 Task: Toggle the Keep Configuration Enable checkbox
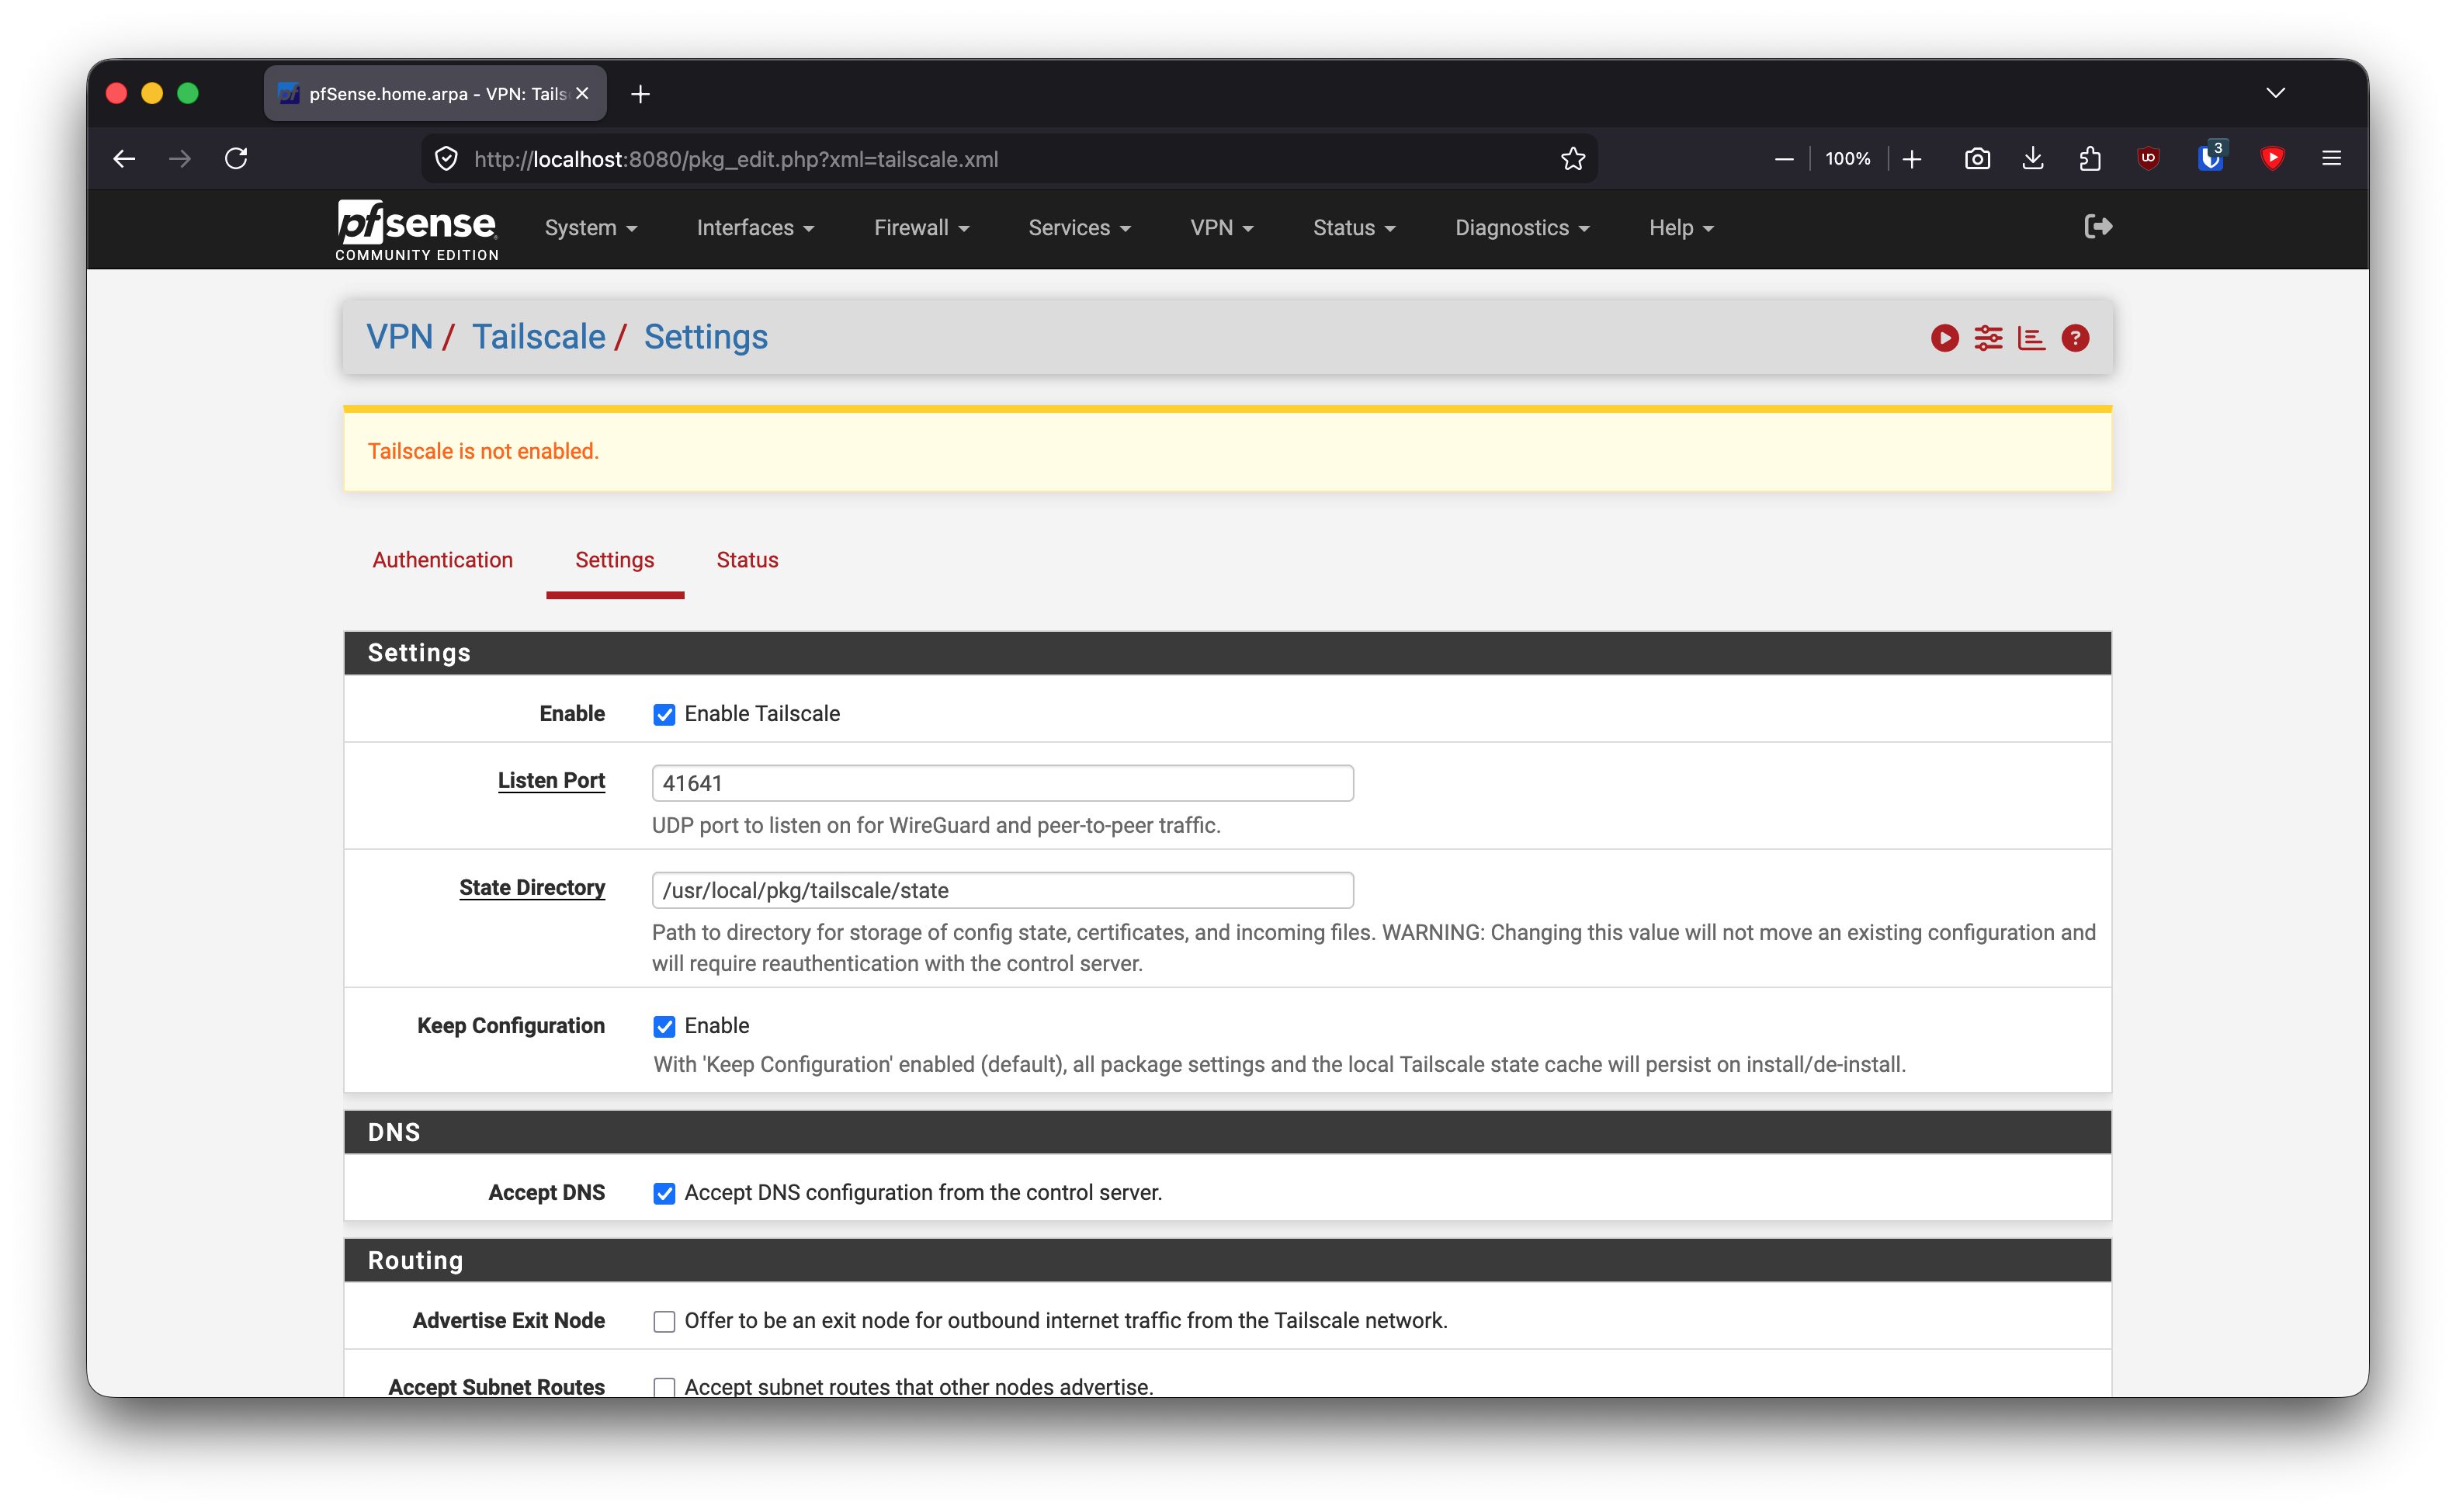tap(664, 1026)
